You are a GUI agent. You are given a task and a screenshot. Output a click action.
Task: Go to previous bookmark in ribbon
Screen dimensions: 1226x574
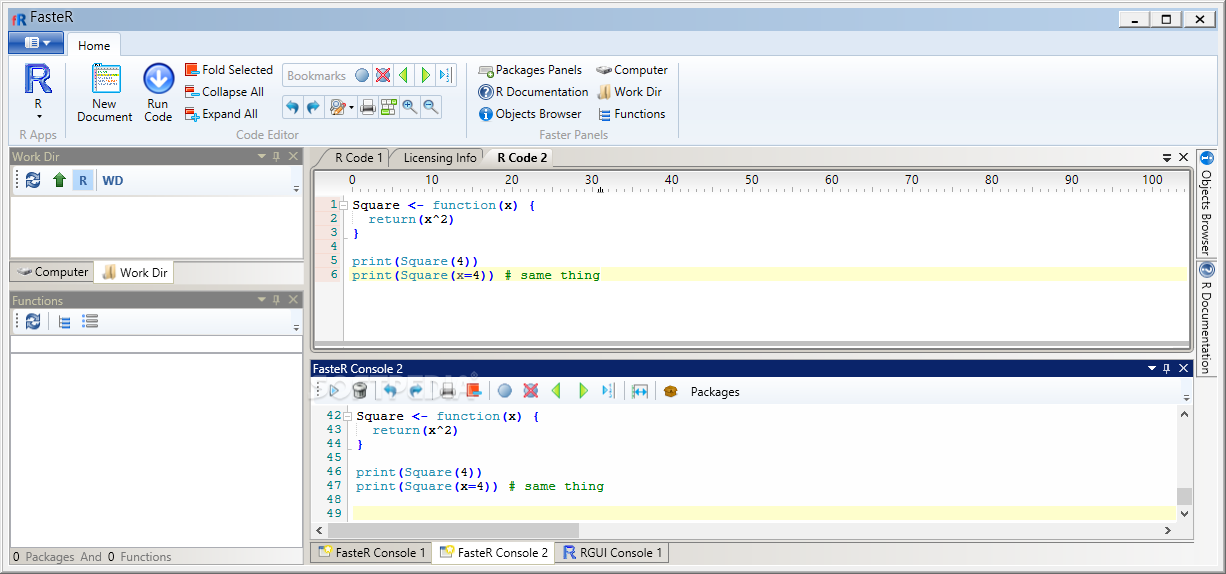tap(403, 76)
